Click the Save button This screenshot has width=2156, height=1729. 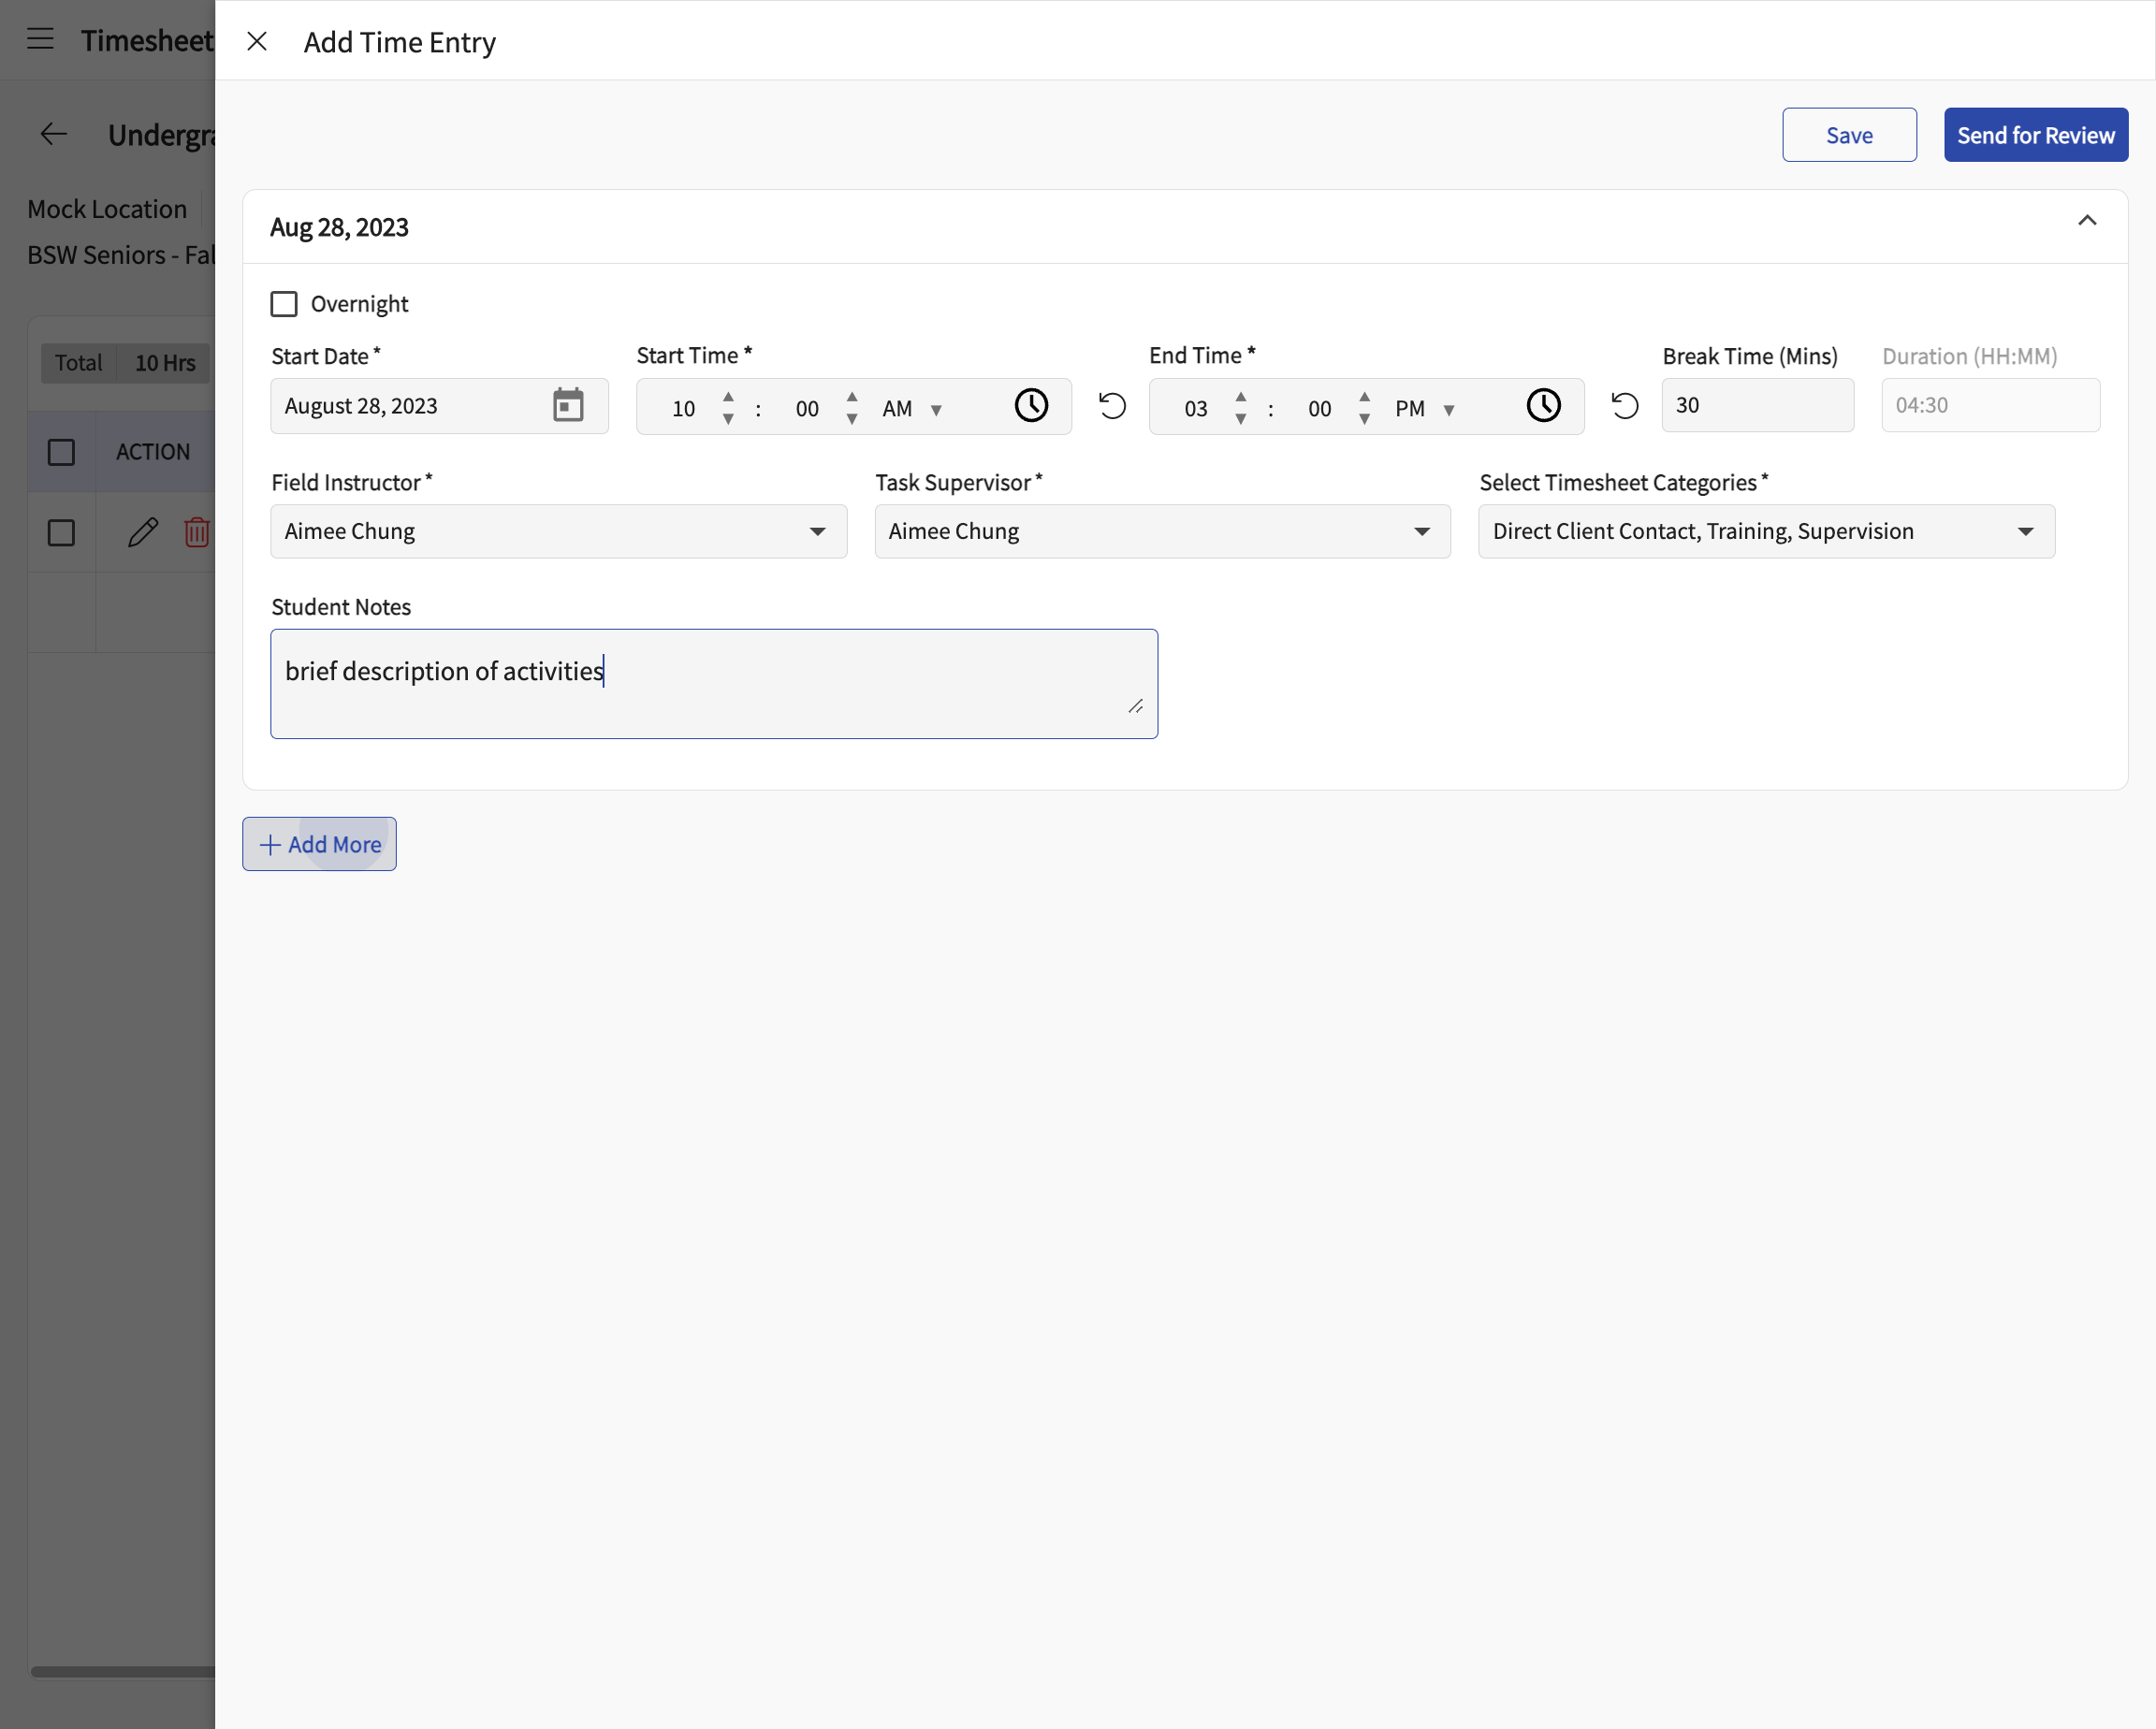[1849, 135]
